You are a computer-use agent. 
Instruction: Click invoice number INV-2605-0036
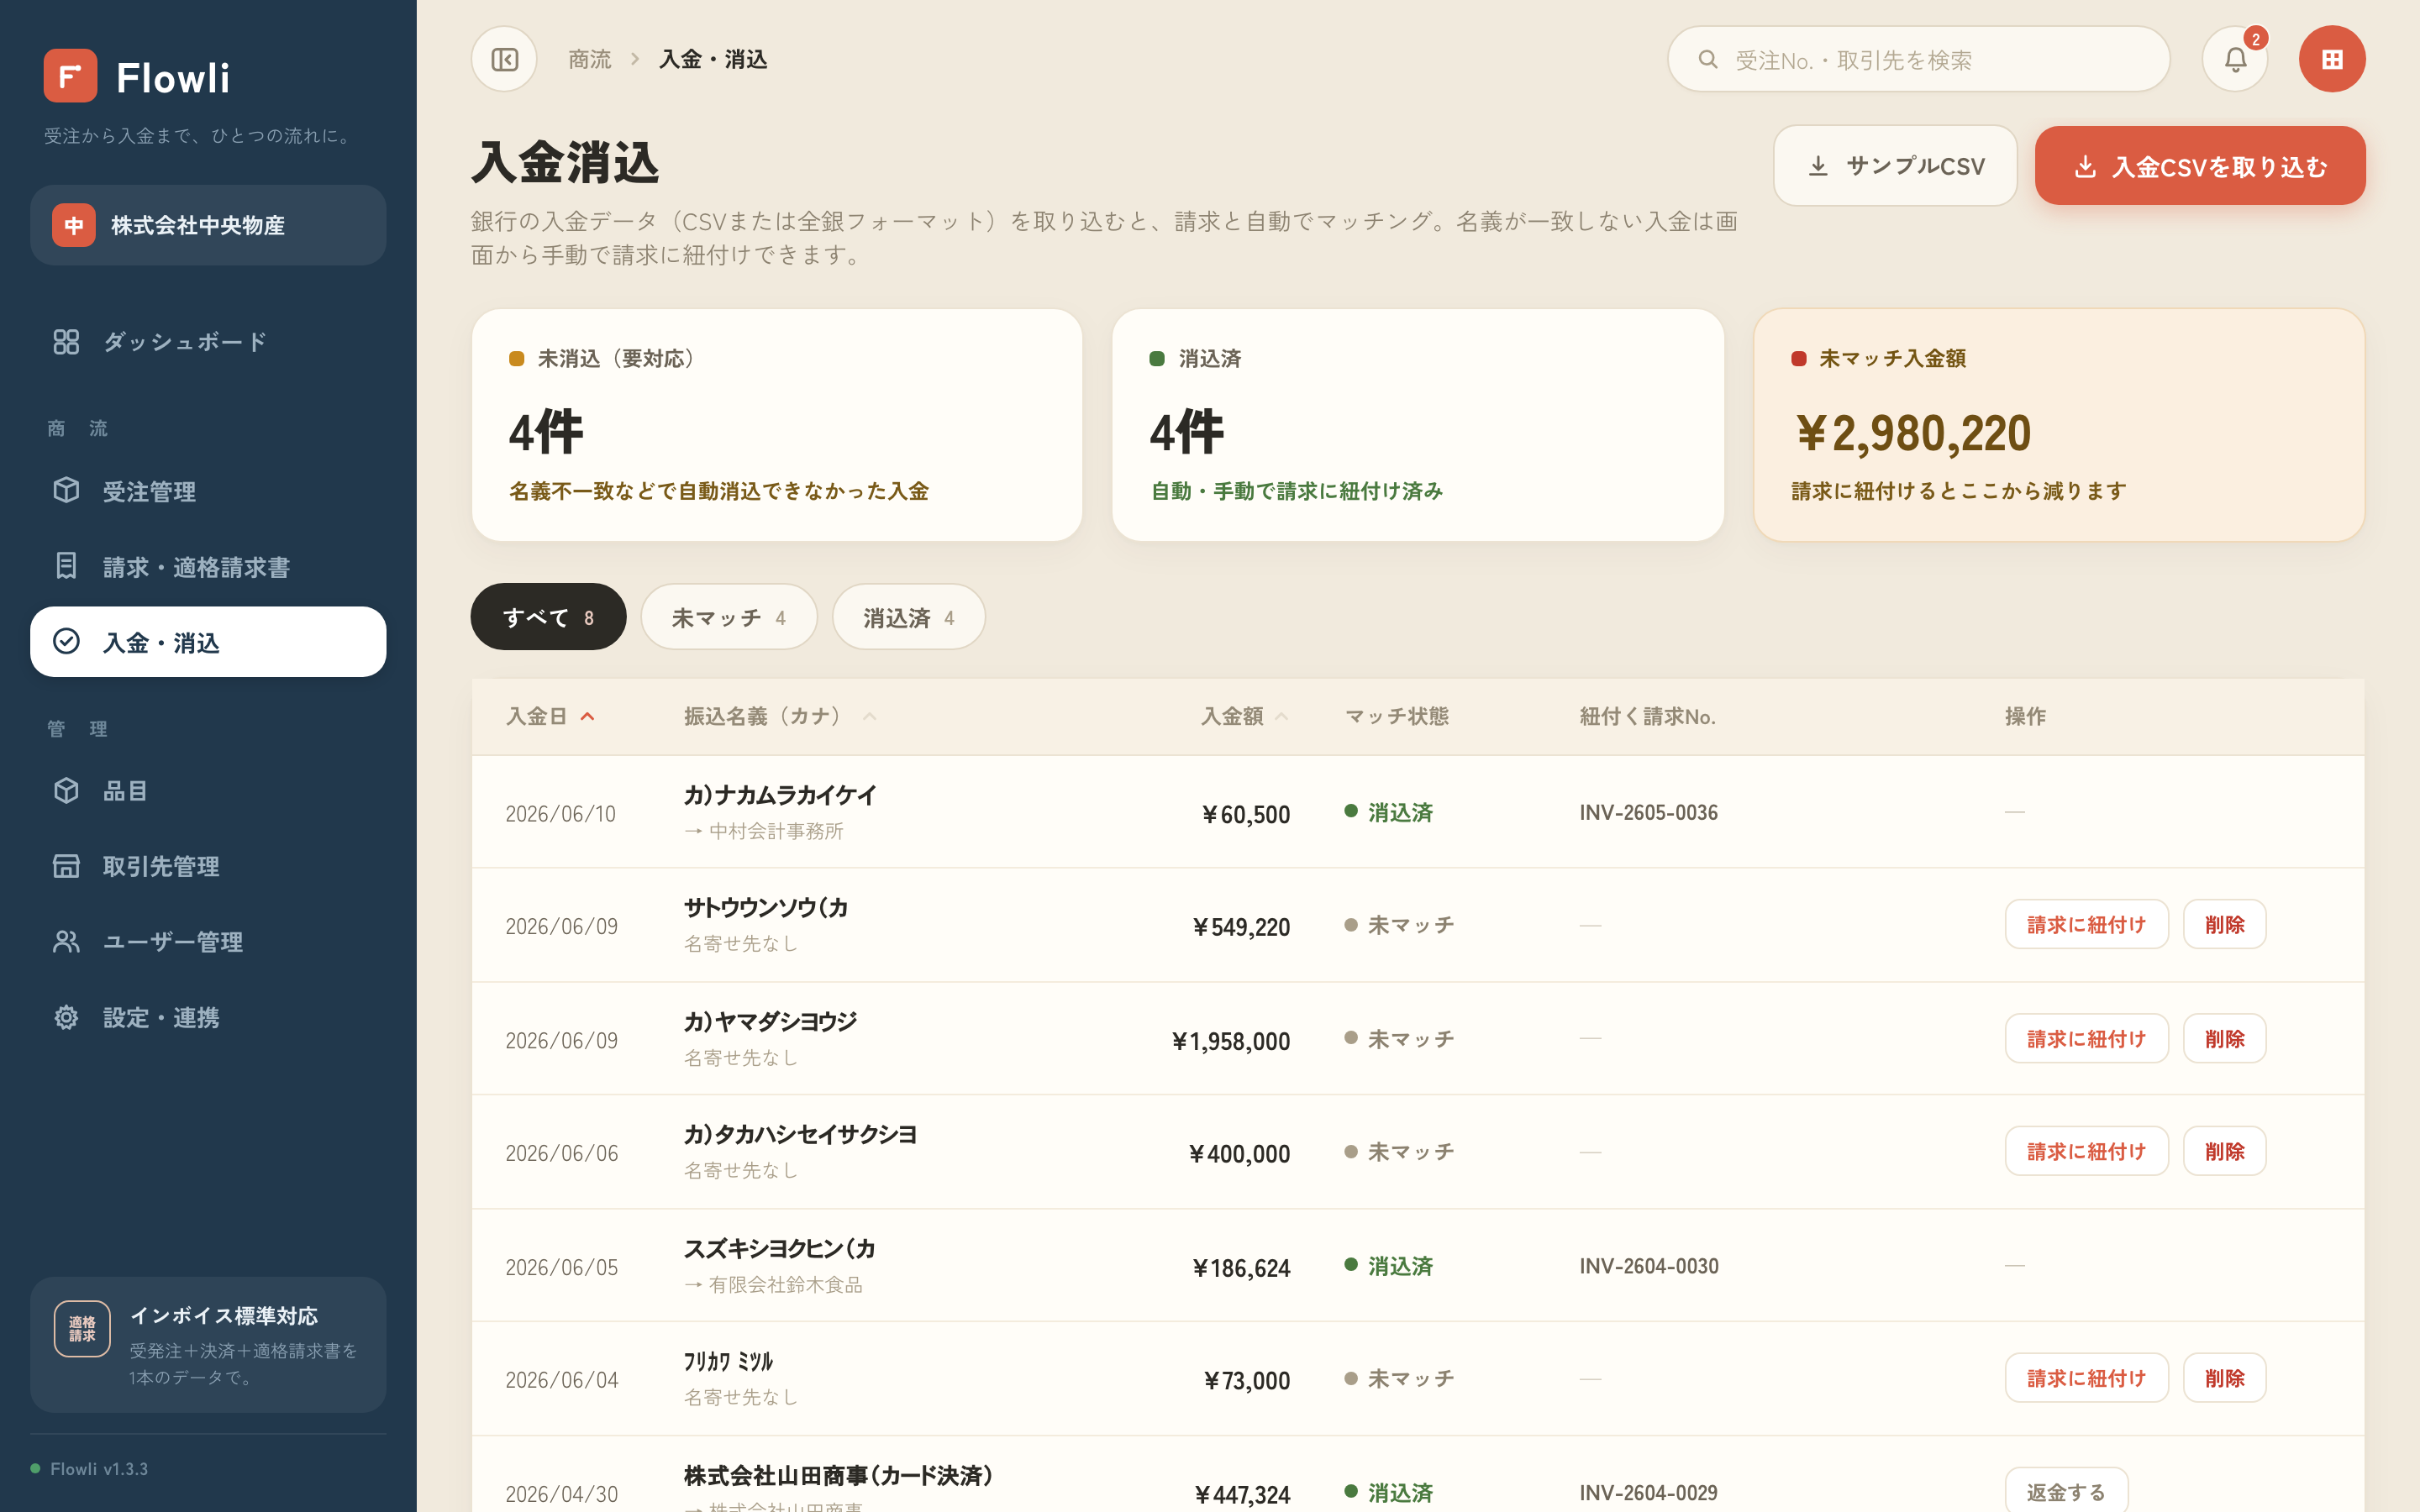pos(1648,813)
